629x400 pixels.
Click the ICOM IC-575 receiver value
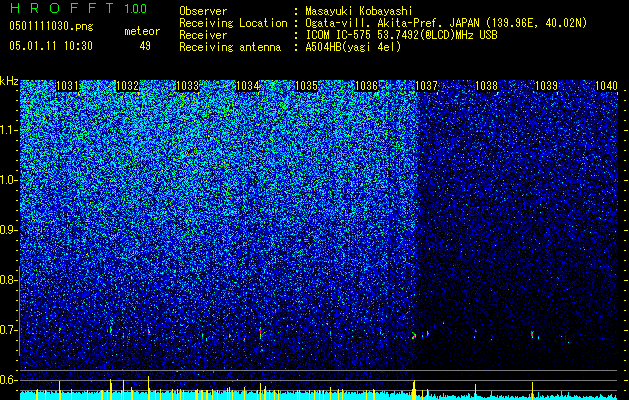coord(401,35)
